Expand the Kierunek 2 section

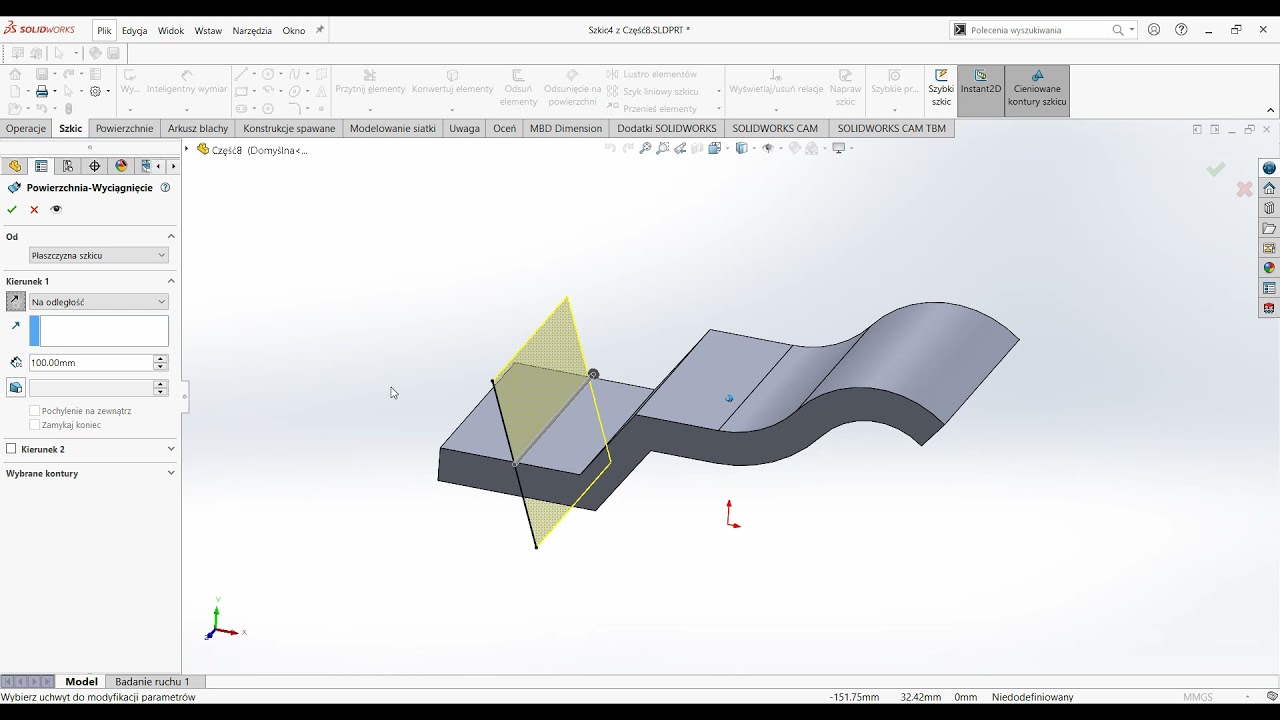point(171,449)
